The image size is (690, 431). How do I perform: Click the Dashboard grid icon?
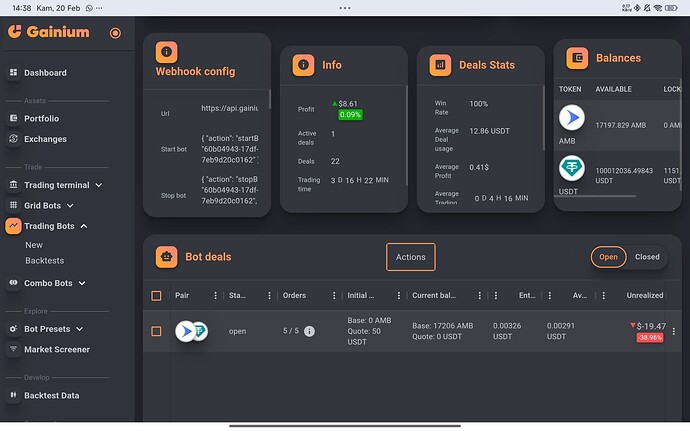pyautogui.click(x=14, y=72)
